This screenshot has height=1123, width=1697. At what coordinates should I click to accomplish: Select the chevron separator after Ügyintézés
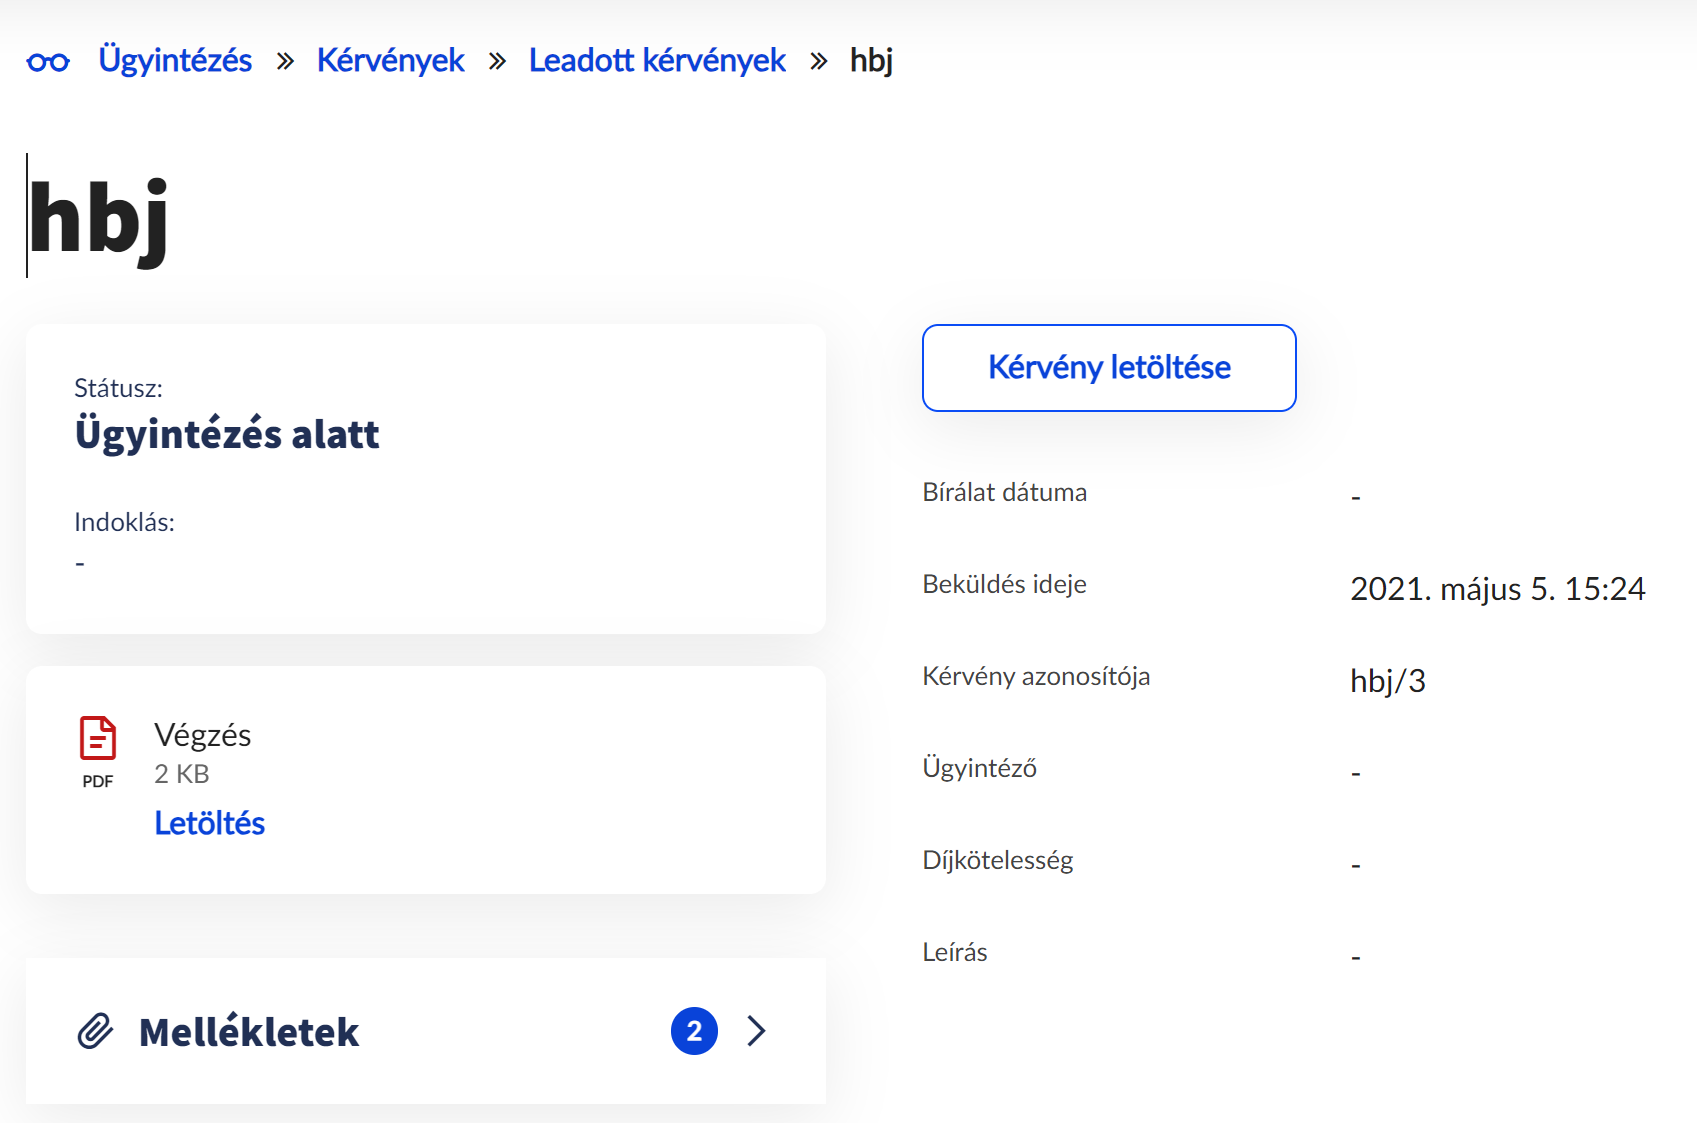click(x=286, y=60)
